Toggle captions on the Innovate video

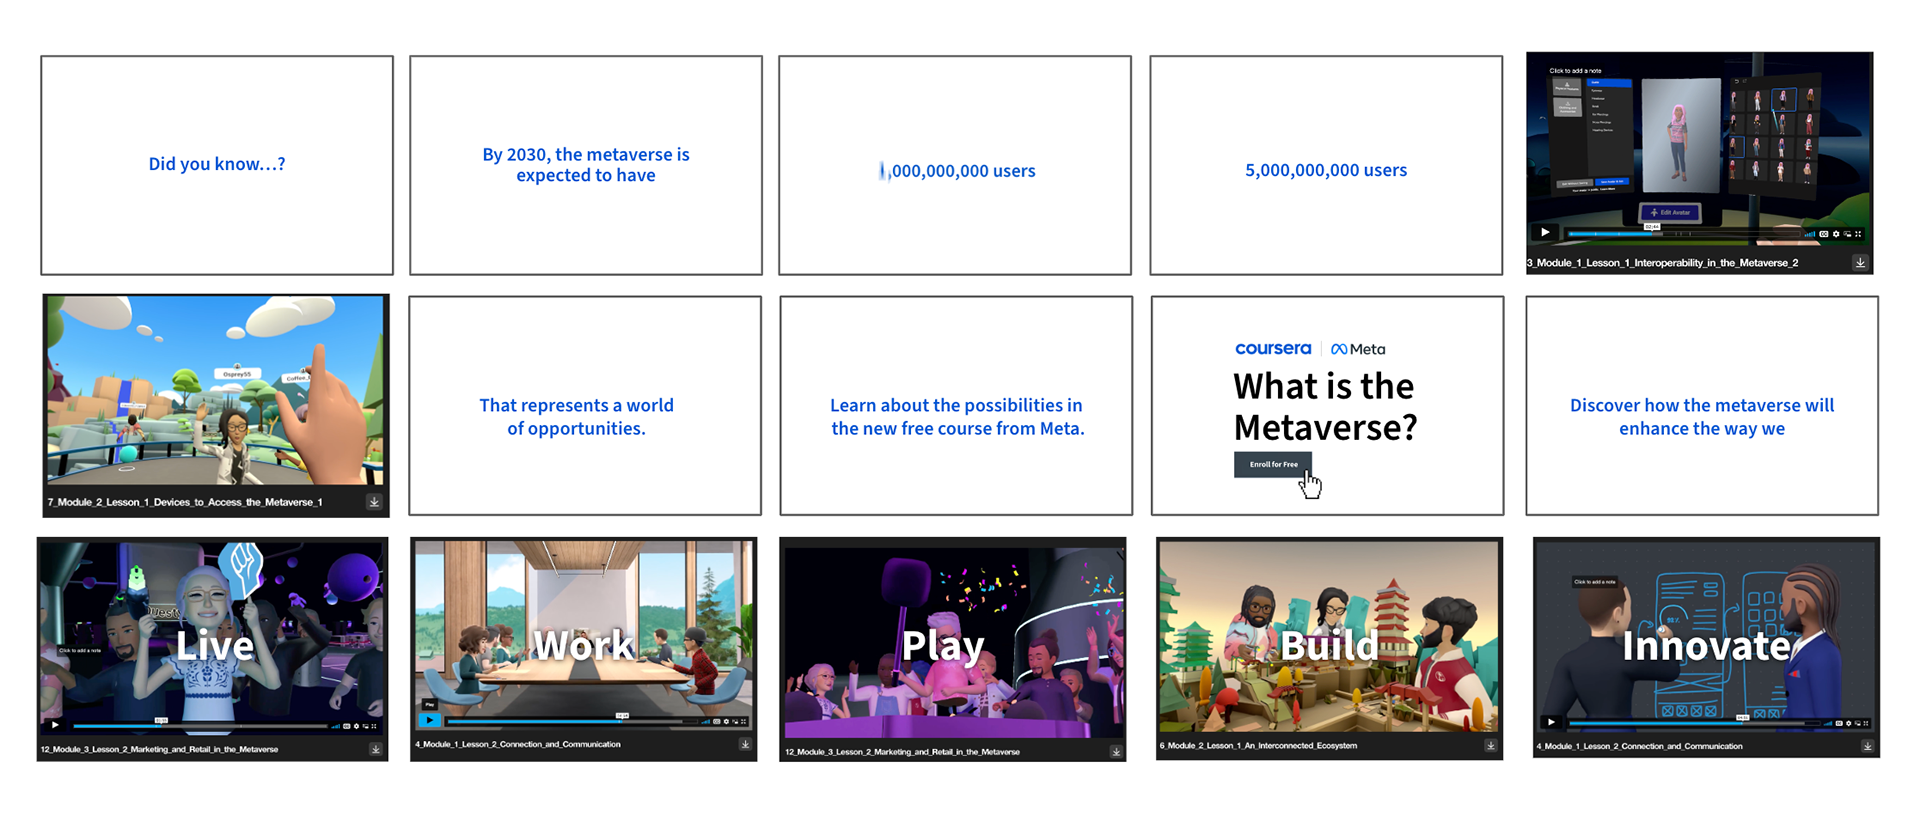[1839, 723]
